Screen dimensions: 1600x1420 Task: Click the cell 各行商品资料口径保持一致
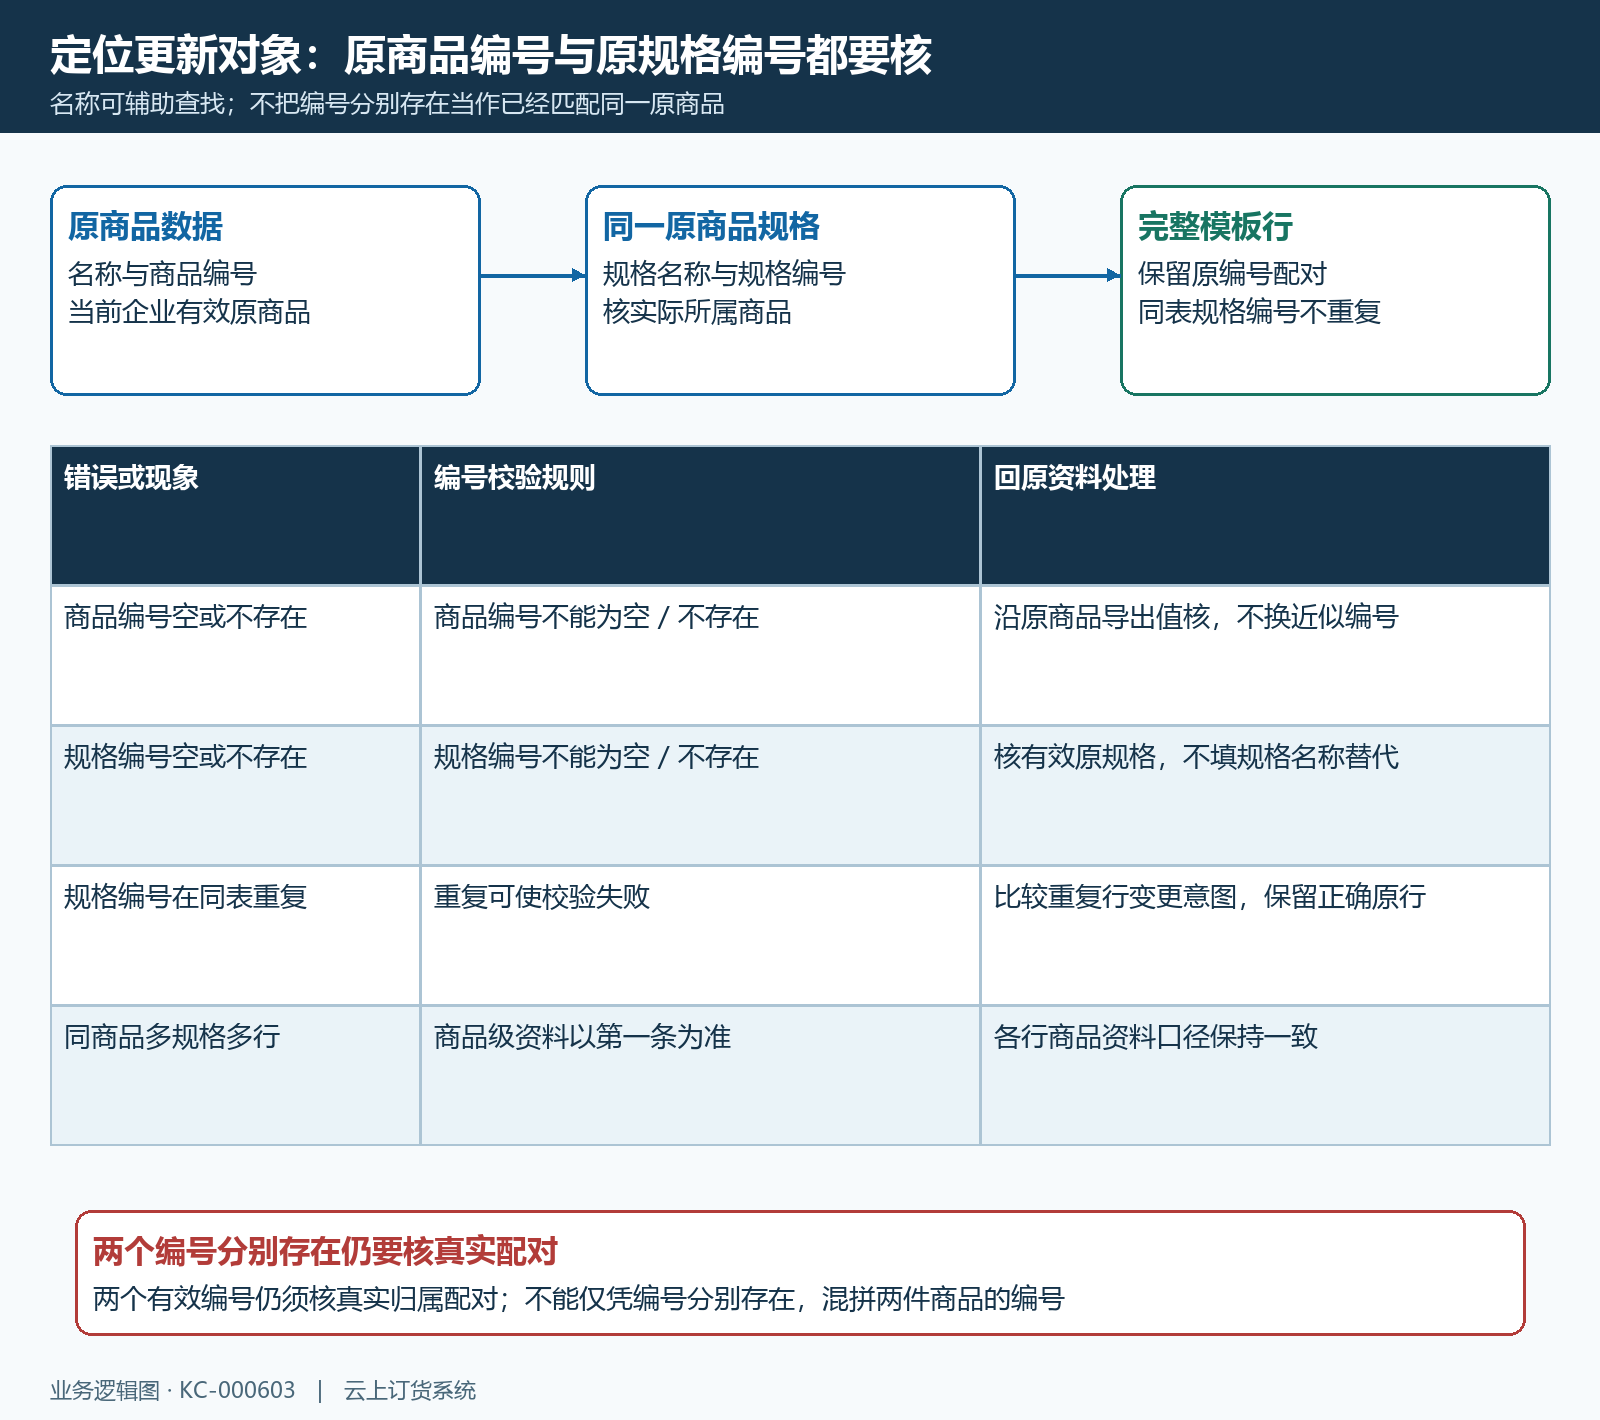tap(1265, 1075)
